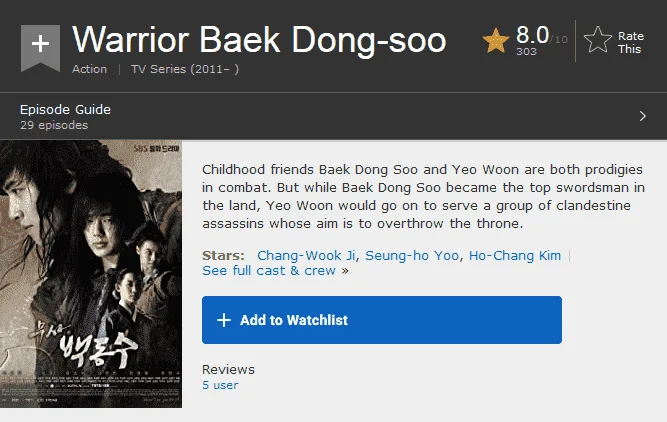Open the 303 ratings count
667x422 pixels.
point(526,51)
